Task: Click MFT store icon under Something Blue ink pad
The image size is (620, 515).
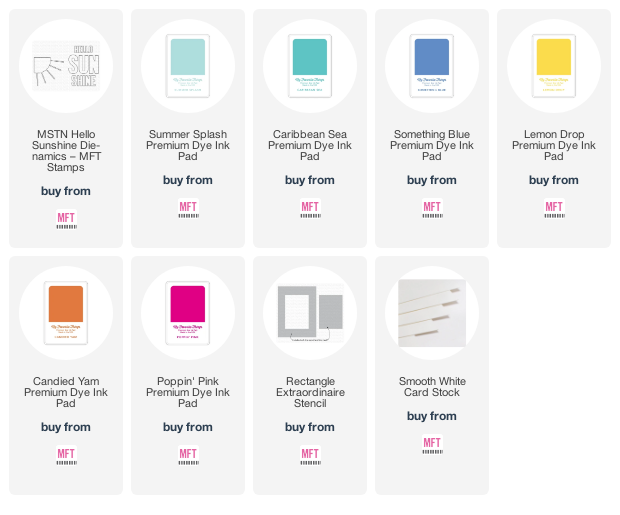Action: click(x=432, y=208)
